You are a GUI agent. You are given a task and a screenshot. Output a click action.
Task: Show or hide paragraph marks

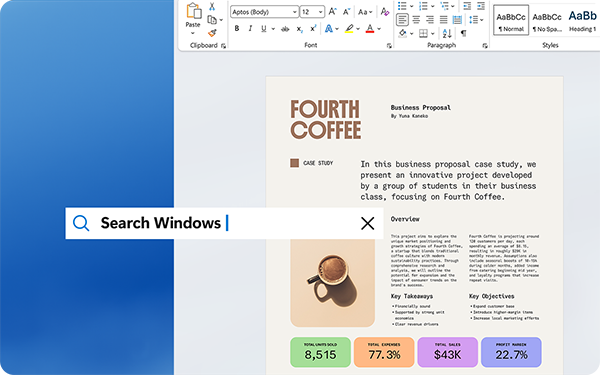[x=463, y=33]
